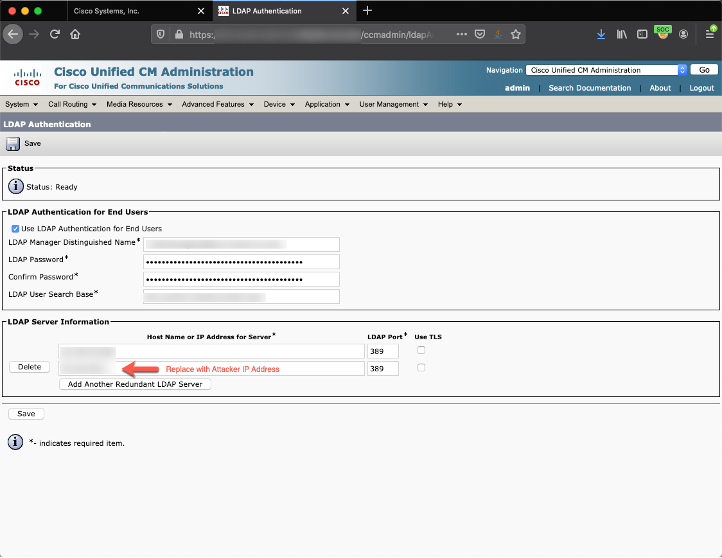Click the second LDAP Port field
722x558 pixels.
tap(383, 368)
